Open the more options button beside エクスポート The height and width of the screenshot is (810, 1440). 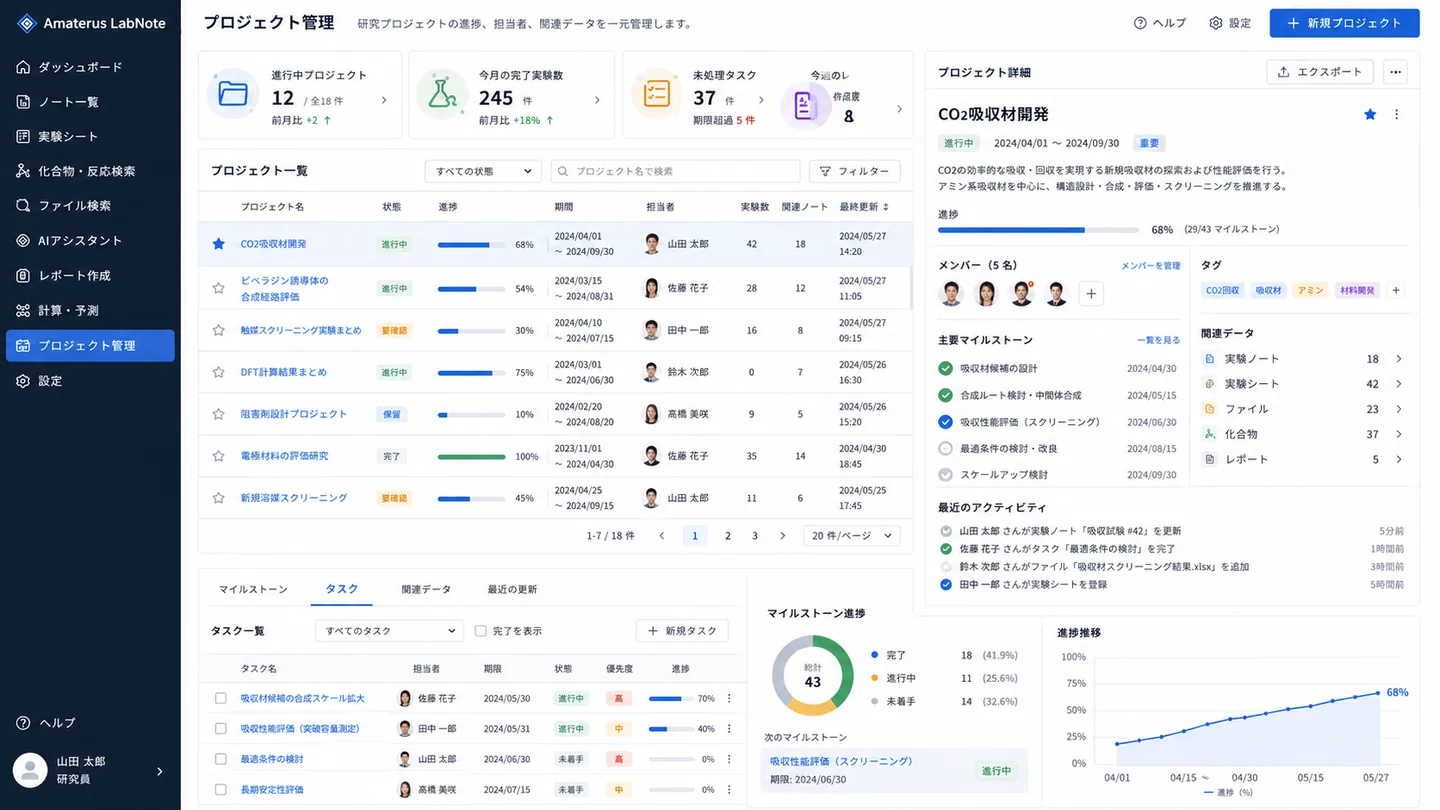(1396, 72)
